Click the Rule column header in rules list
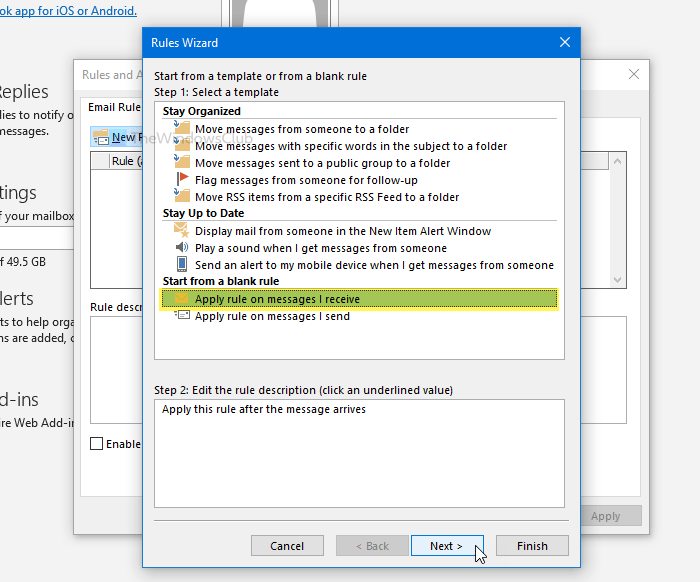 tap(126, 161)
